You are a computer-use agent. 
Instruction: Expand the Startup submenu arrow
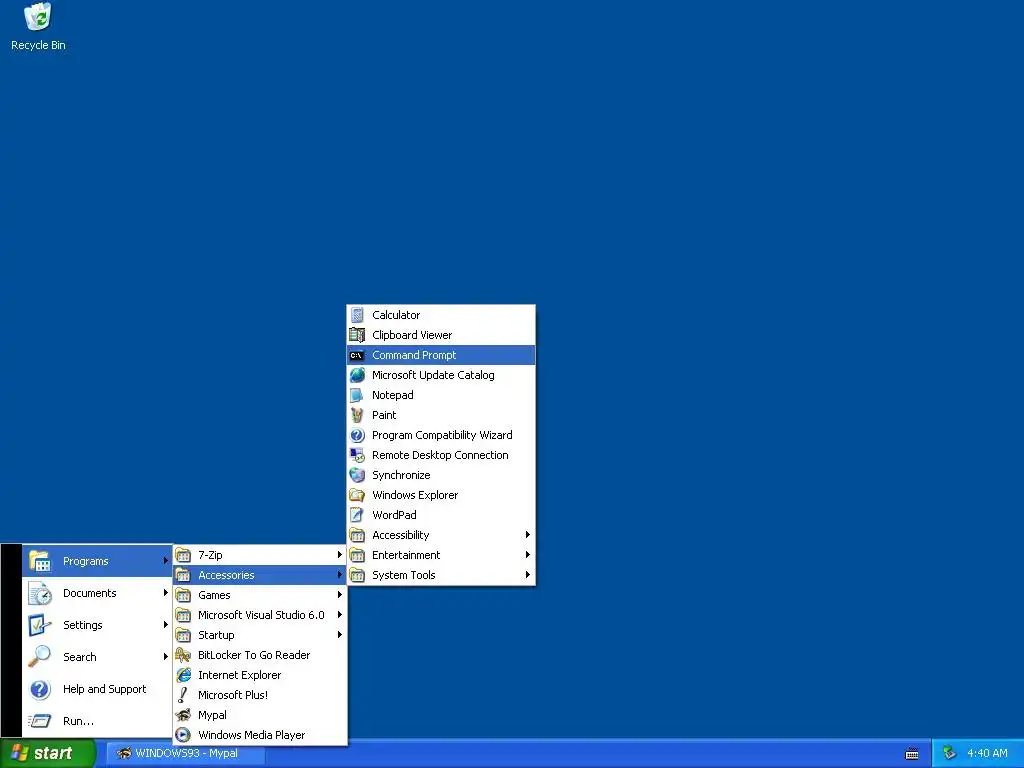click(340, 635)
